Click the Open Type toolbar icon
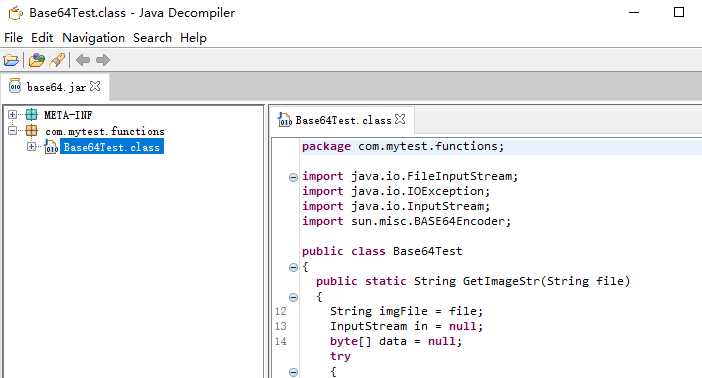 (37, 60)
